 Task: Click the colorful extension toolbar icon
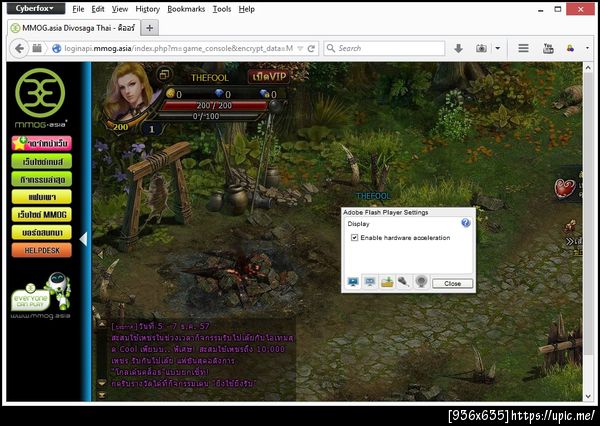click(570, 48)
